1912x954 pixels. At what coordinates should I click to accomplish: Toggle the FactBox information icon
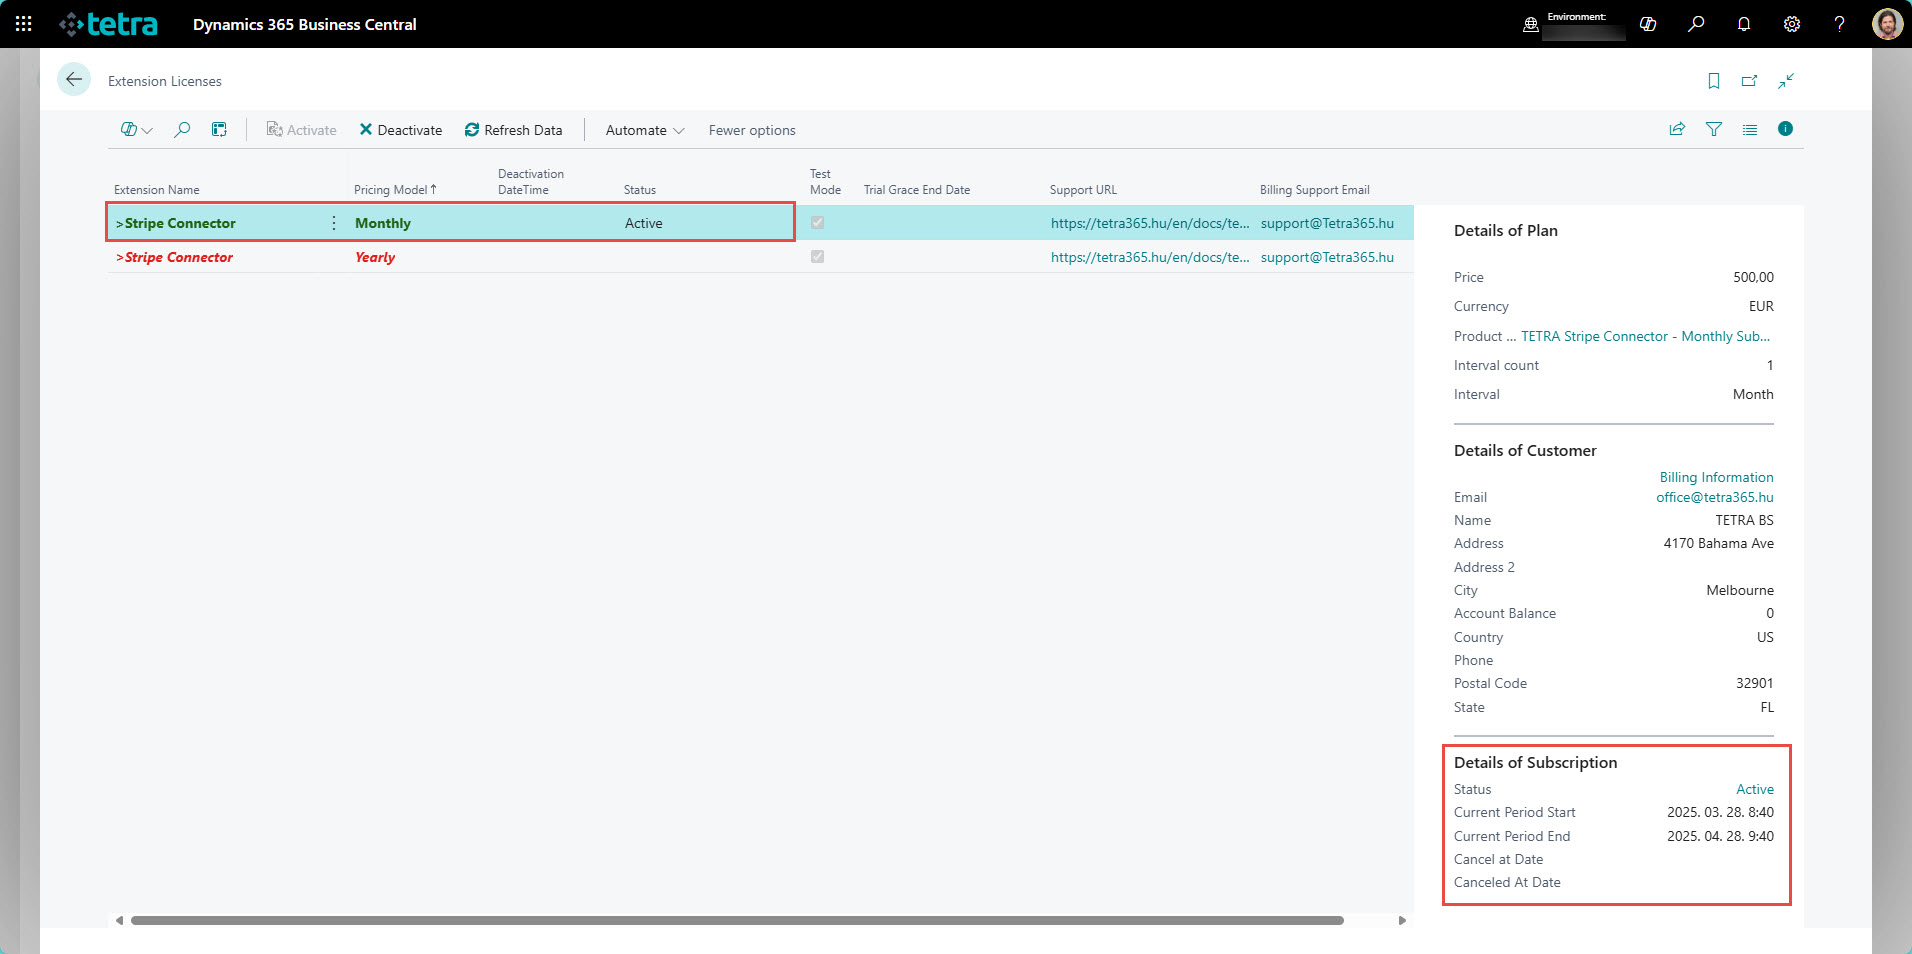pyautogui.click(x=1785, y=129)
